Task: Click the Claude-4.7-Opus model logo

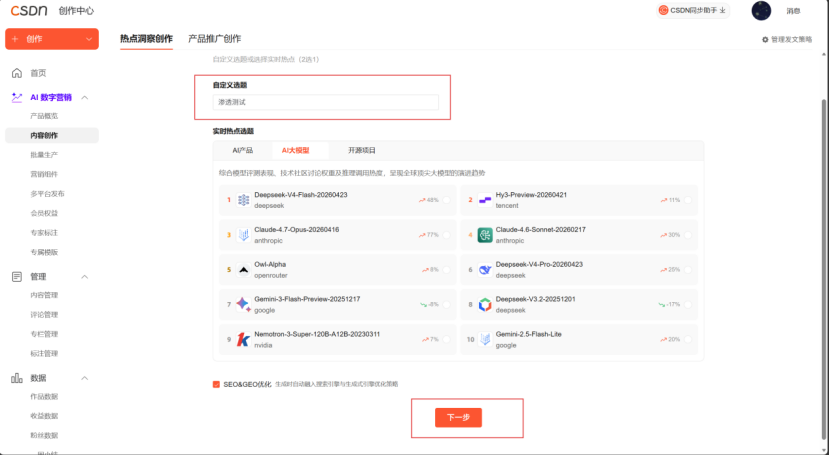Action: coord(243,235)
